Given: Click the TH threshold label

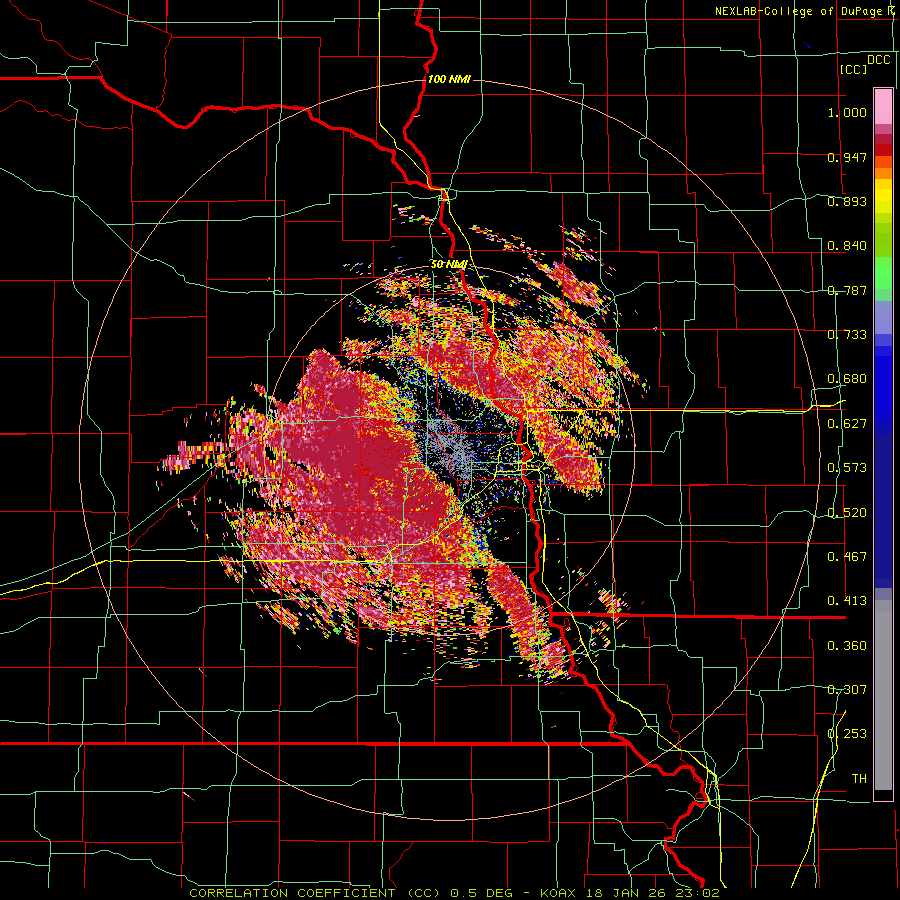Looking at the screenshot, I should [859, 779].
